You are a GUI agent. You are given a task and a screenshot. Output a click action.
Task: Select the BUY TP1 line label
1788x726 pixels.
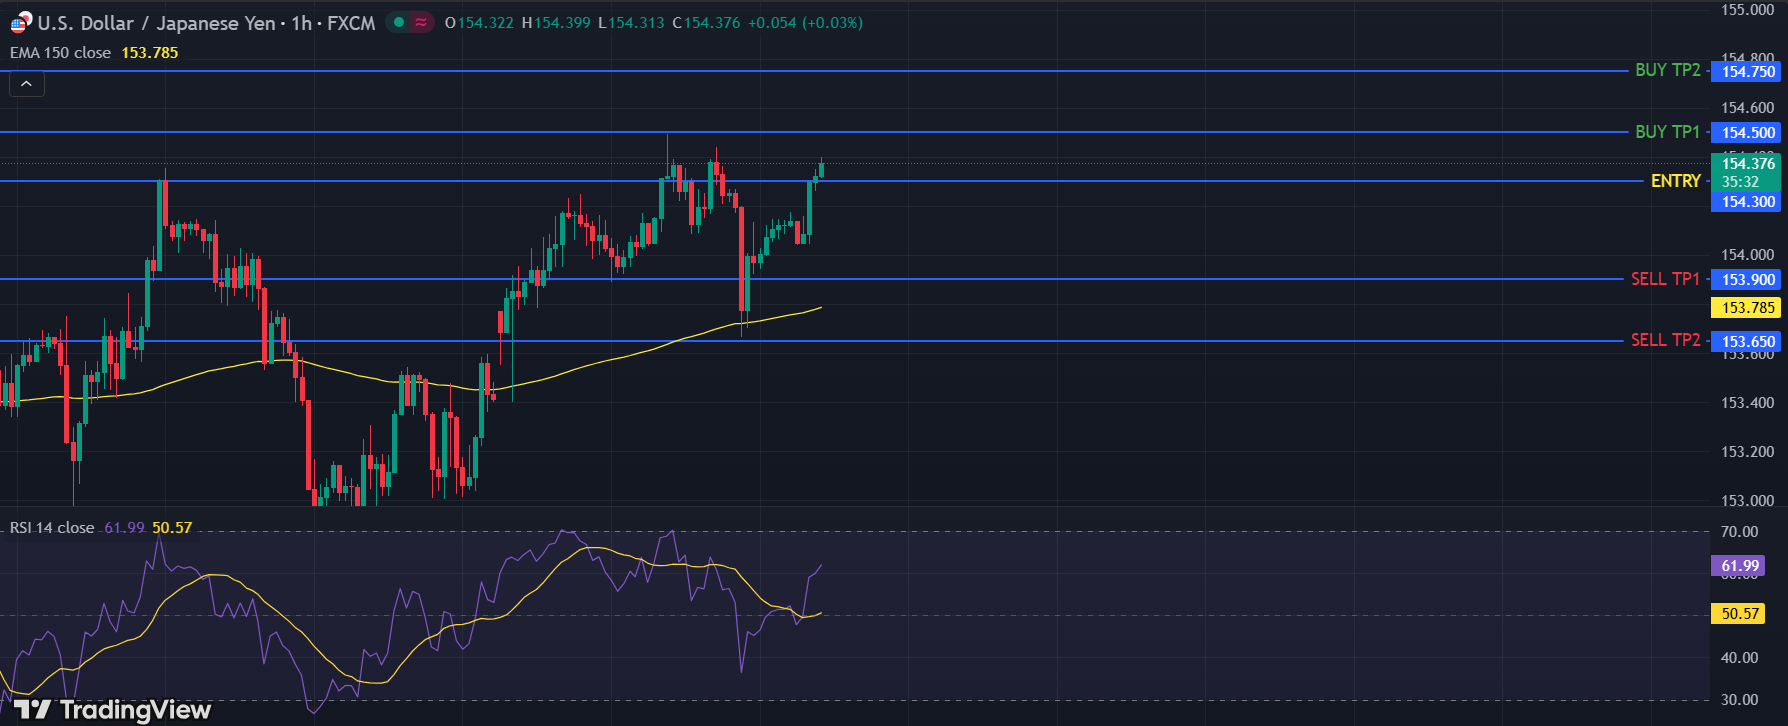click(x=1667, y=132)
